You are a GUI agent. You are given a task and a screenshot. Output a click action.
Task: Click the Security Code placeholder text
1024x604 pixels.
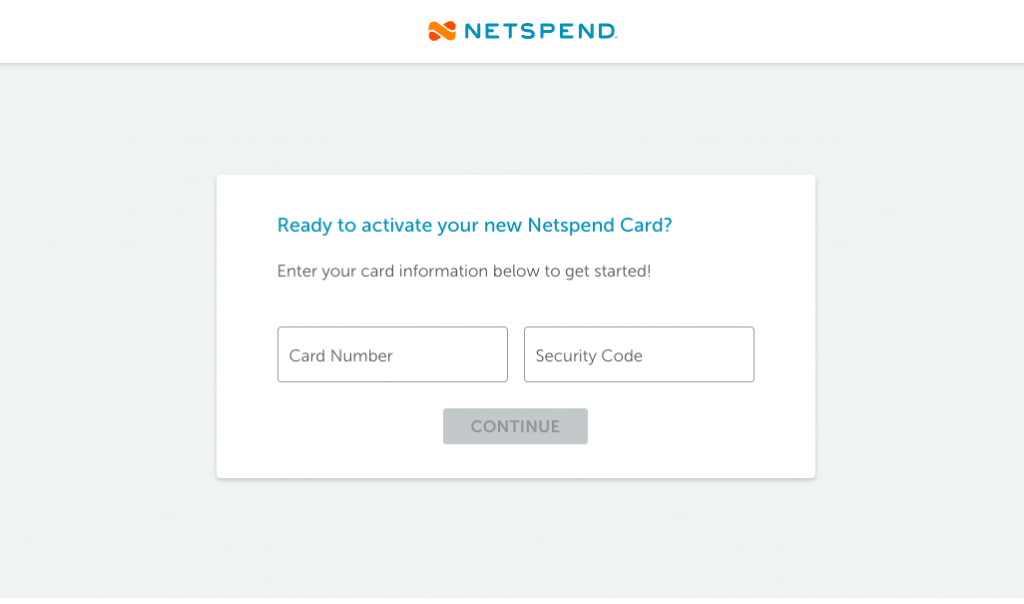pyautogui.click(x=588, y=355)
